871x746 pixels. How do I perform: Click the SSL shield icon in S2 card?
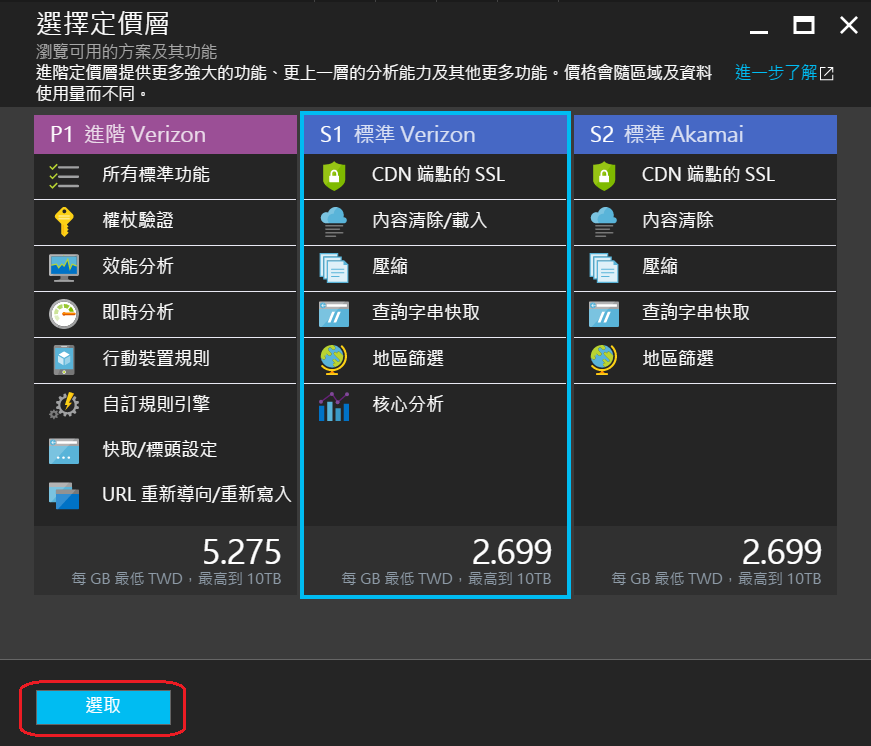pyautogui.click(x=604, y=176)
